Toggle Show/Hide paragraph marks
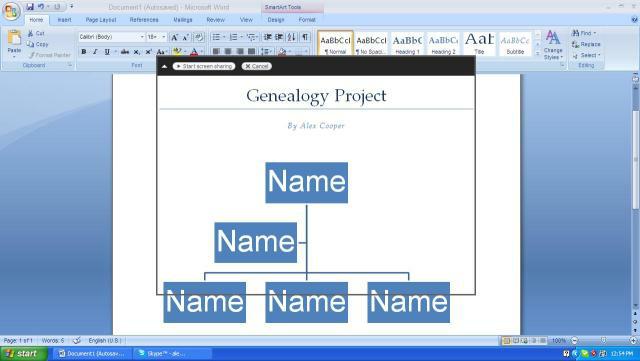 (305, 37)
